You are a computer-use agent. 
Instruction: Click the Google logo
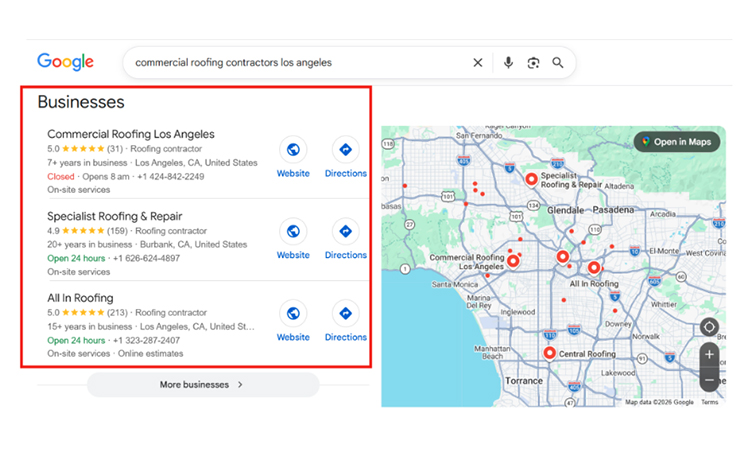click(66, 62)
